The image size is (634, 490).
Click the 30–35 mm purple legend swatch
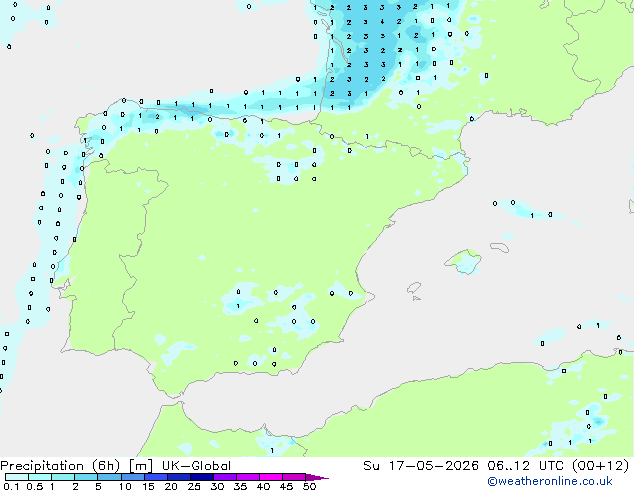point(225,477)
